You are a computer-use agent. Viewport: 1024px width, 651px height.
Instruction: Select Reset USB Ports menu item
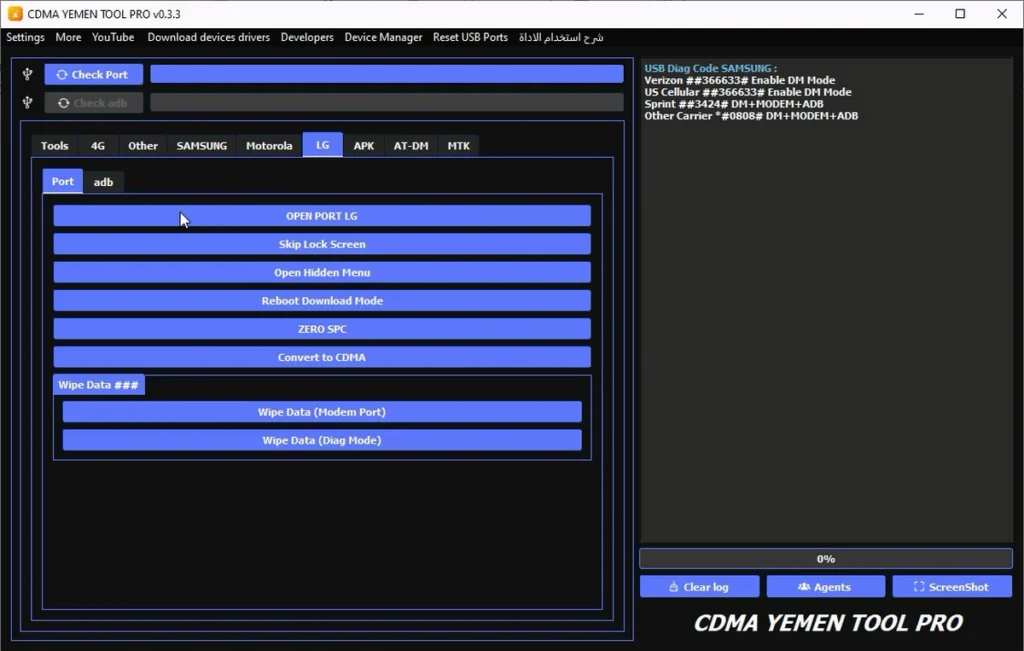[470, 37]
